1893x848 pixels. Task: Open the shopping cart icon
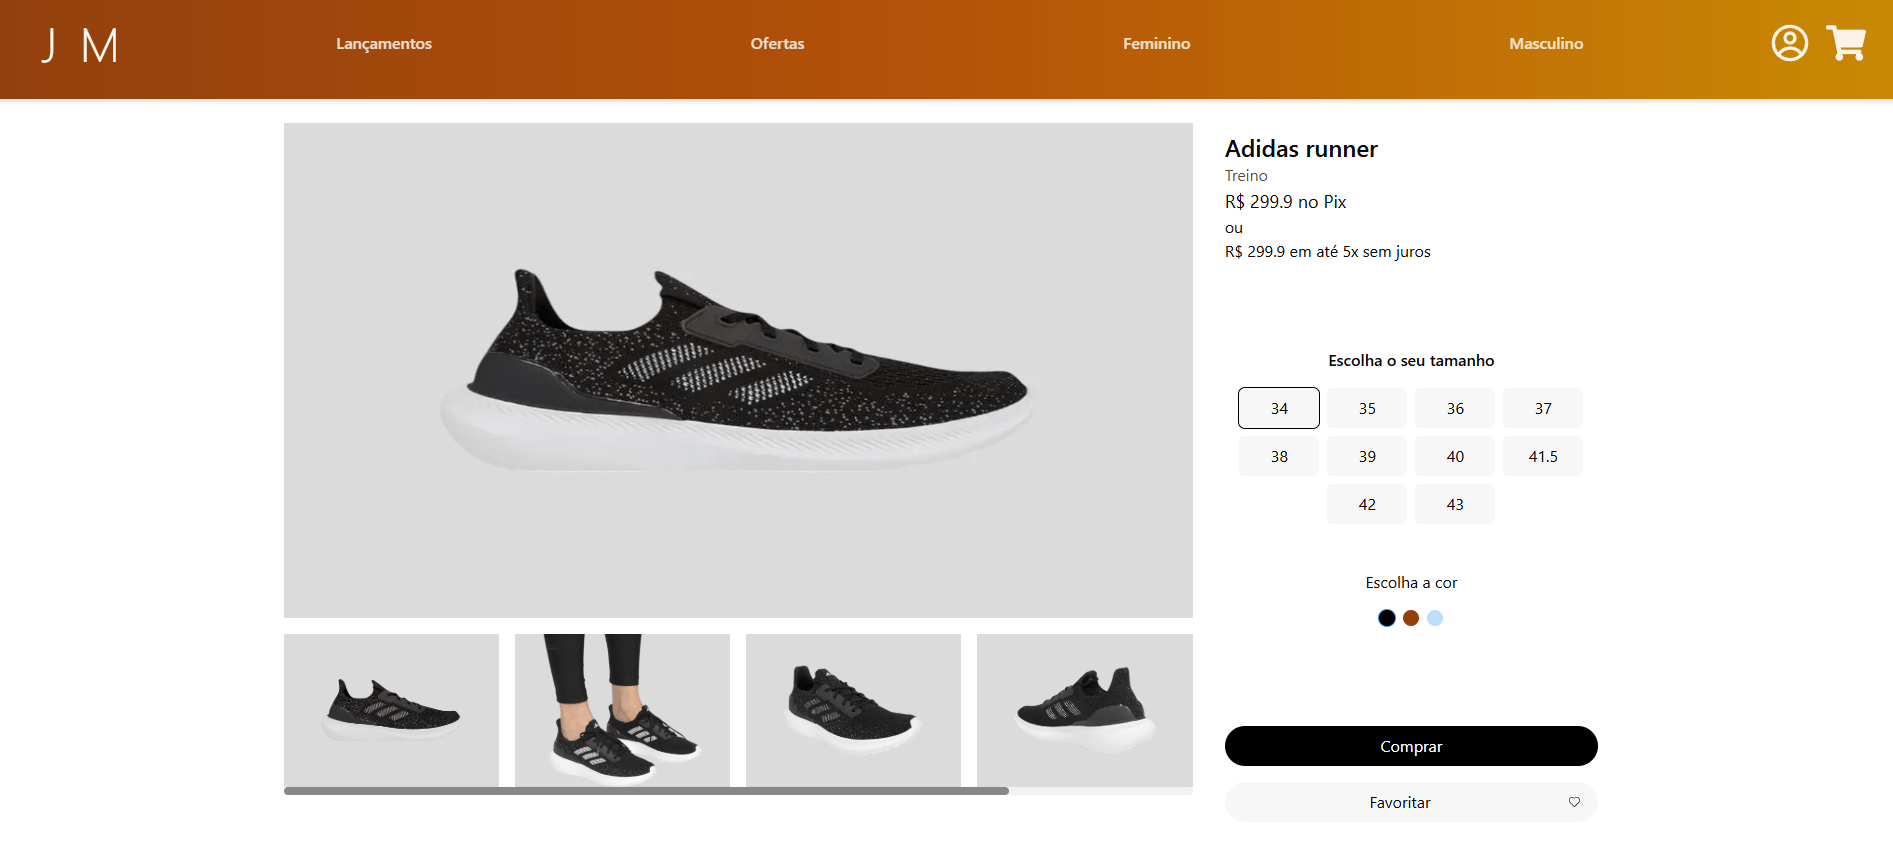[x=1845, y=43]
